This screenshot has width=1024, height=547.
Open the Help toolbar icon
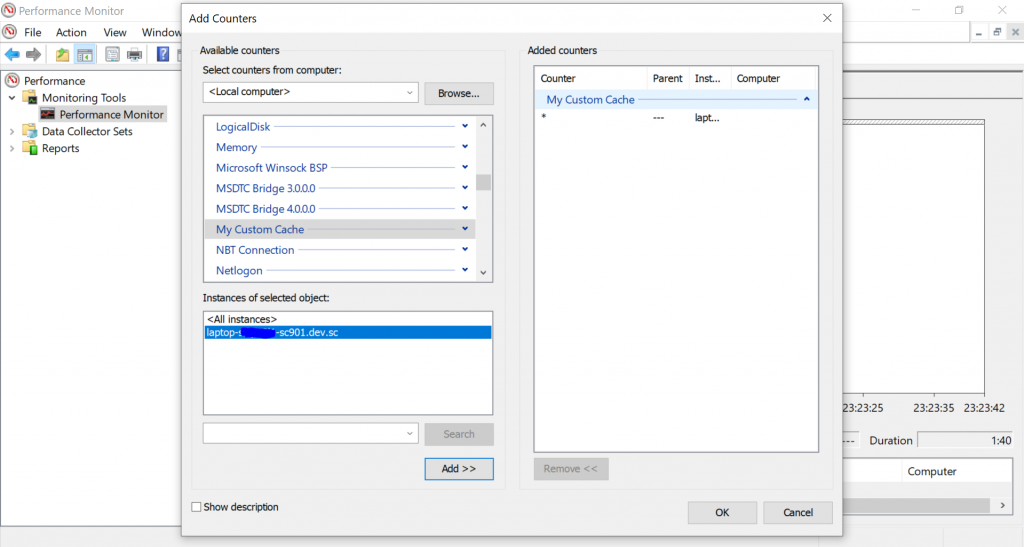click(163, 55)
